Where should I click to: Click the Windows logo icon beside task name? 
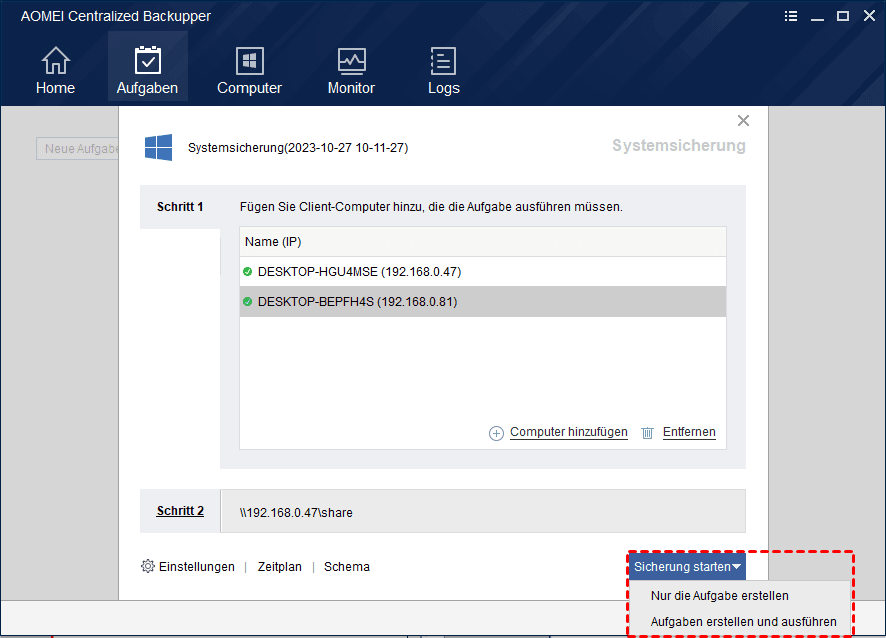158,147
